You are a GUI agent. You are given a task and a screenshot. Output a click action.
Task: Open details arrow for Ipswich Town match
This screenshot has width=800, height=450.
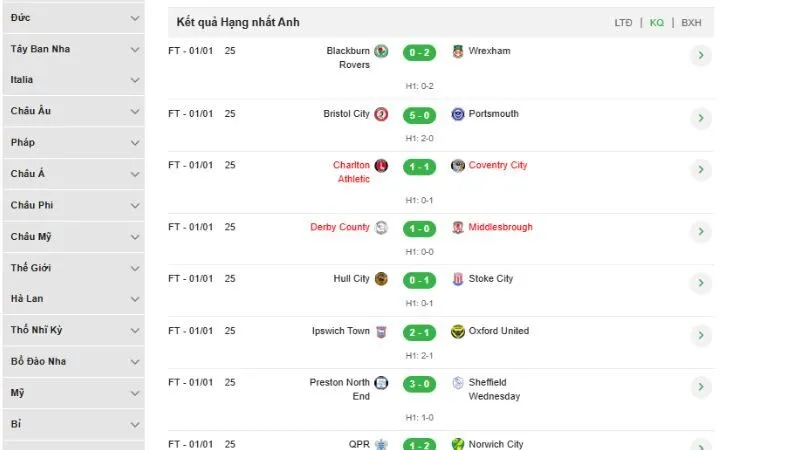[701, 336]
